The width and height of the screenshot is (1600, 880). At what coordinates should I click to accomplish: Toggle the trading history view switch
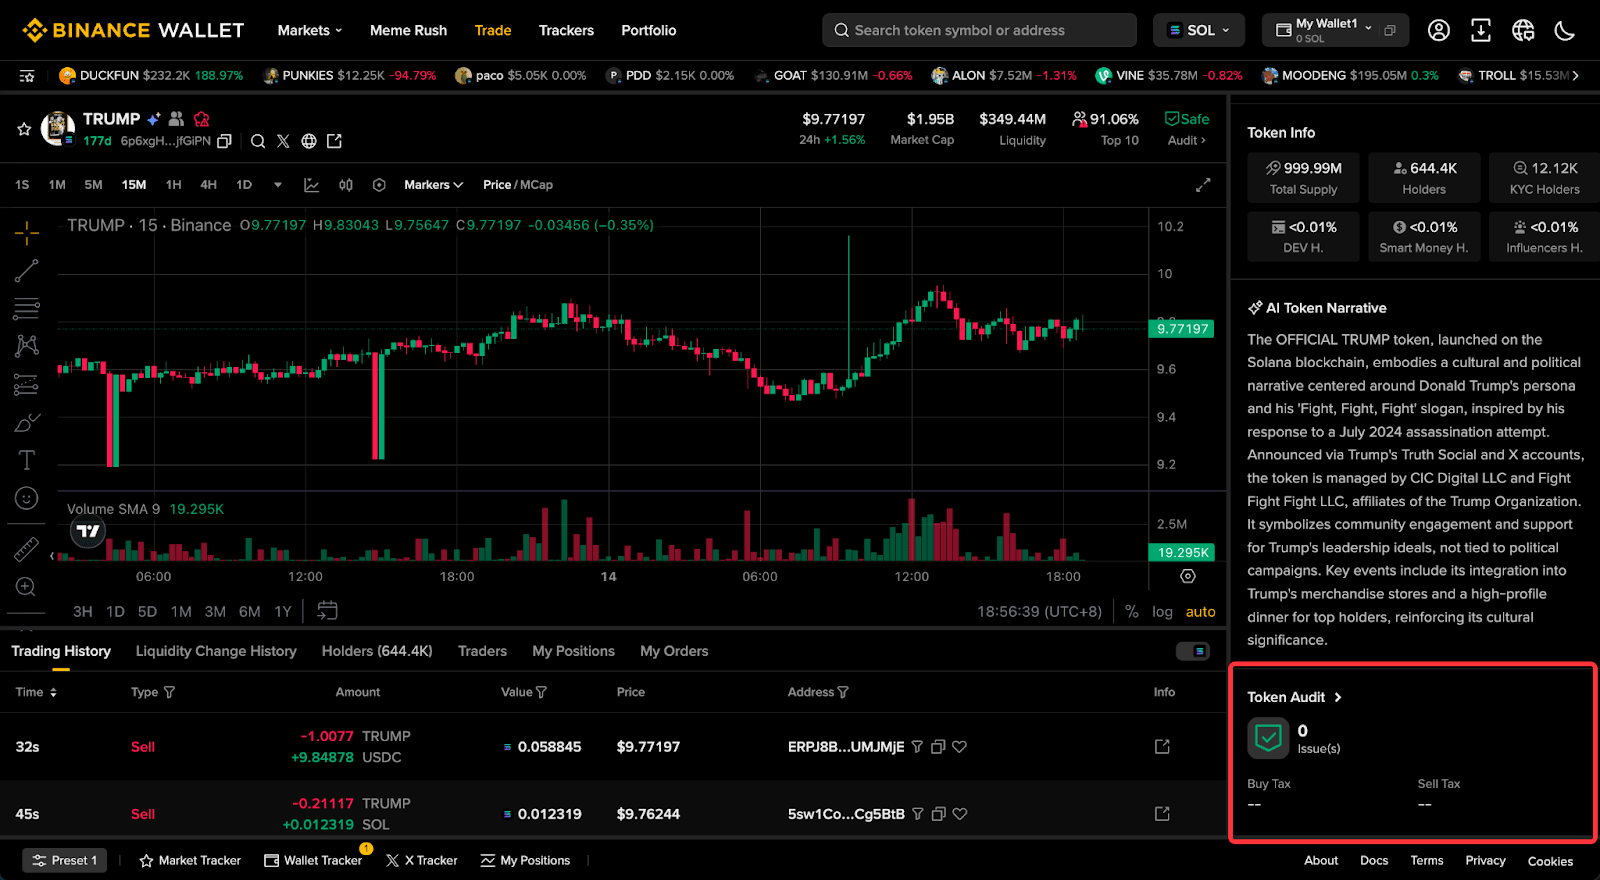tap(1193, 651)
